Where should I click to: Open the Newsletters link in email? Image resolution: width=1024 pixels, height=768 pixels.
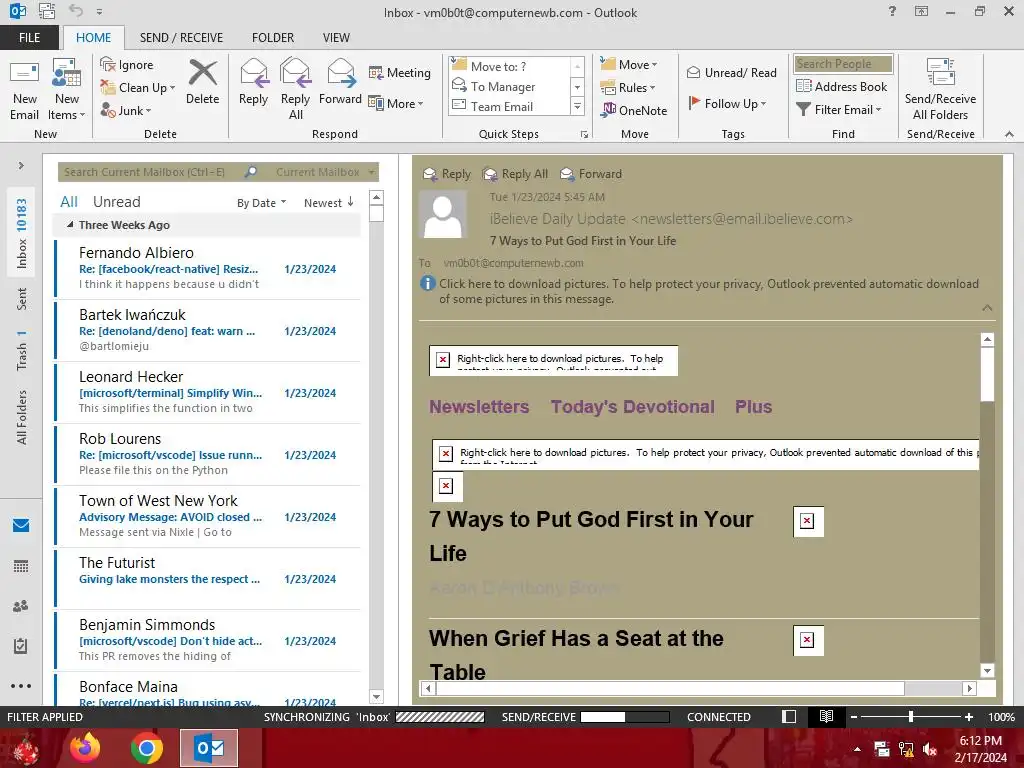(479, 407)
